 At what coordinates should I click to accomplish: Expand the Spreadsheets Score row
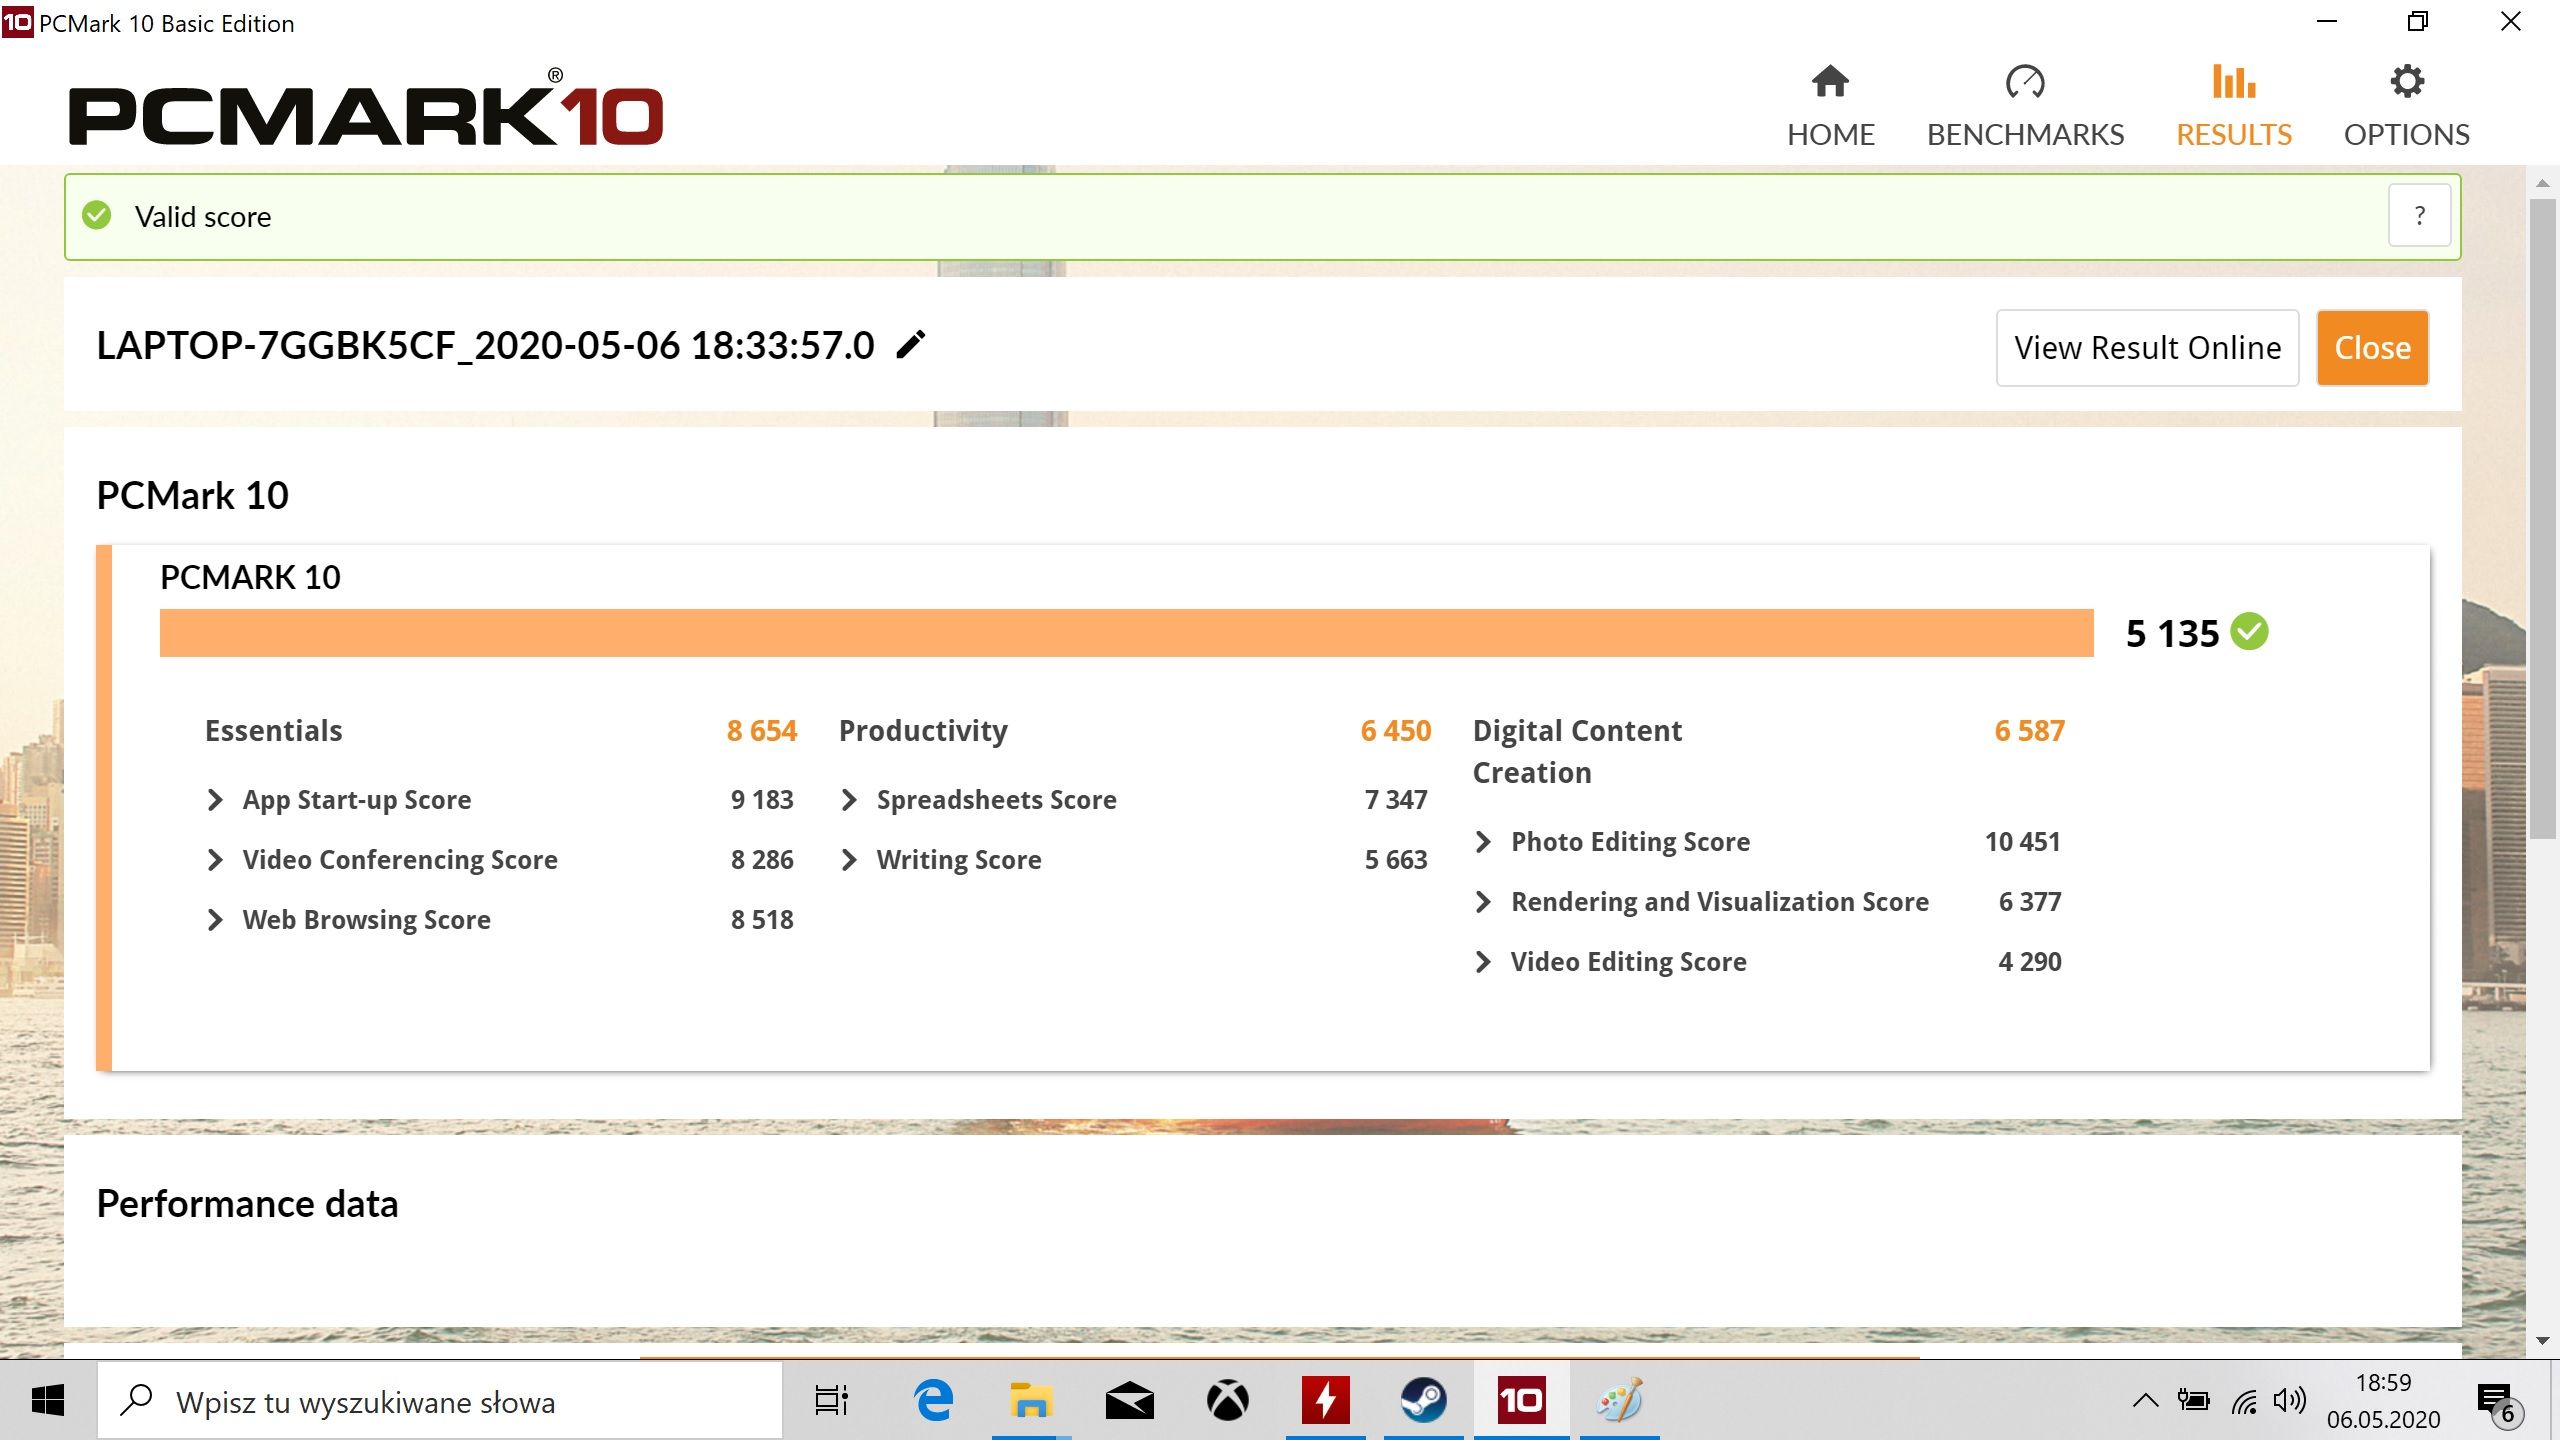pyautogui.click(x=849, y=800)
